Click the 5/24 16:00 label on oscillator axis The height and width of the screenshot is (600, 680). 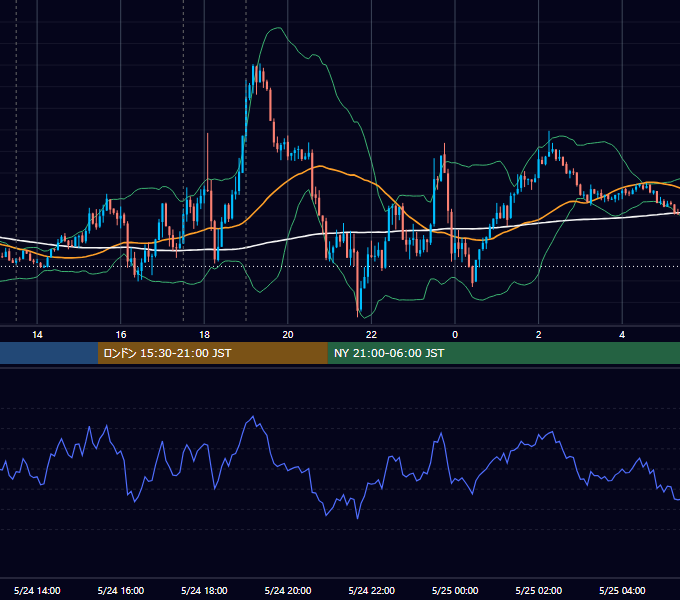coord(121,590)
